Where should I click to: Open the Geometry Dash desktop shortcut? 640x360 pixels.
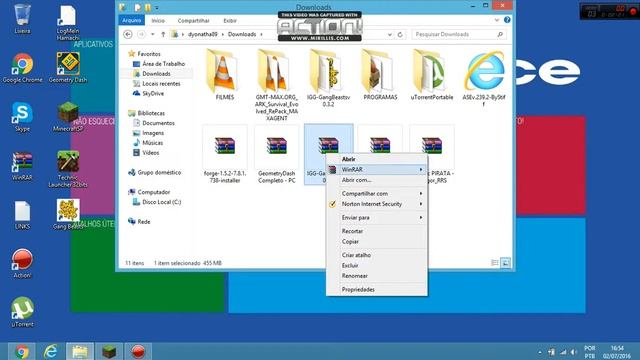[x=68, y=68]
